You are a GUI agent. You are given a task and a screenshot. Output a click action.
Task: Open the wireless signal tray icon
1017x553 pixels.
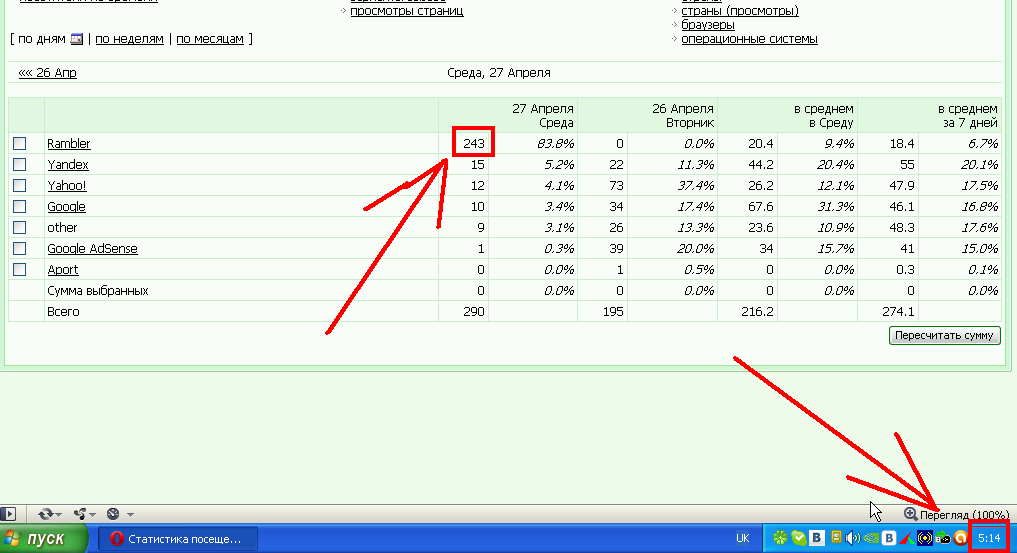925,538
